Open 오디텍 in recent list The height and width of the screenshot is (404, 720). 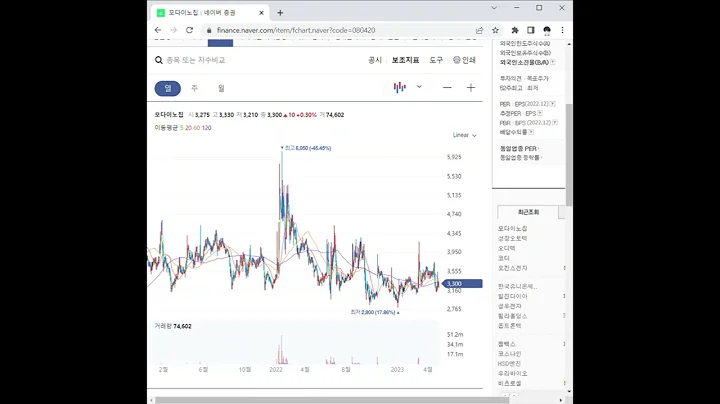[x=506, y=248]
